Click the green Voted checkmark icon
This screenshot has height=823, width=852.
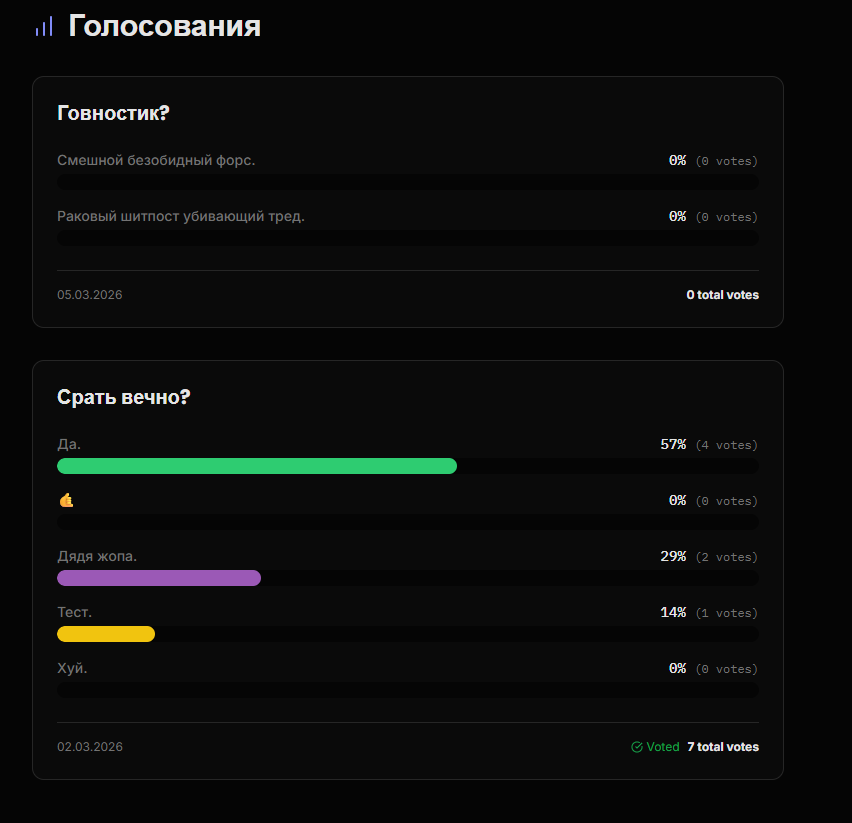[x=637, y=747]
